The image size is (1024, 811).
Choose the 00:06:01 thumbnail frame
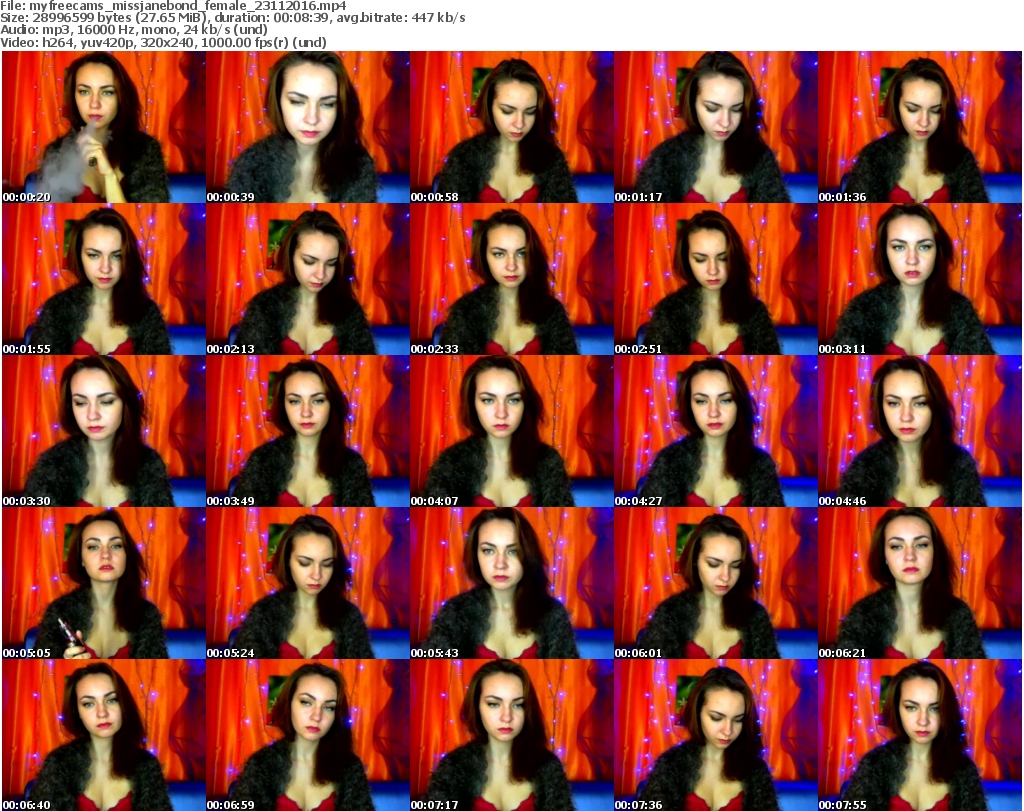click(715, 583)
